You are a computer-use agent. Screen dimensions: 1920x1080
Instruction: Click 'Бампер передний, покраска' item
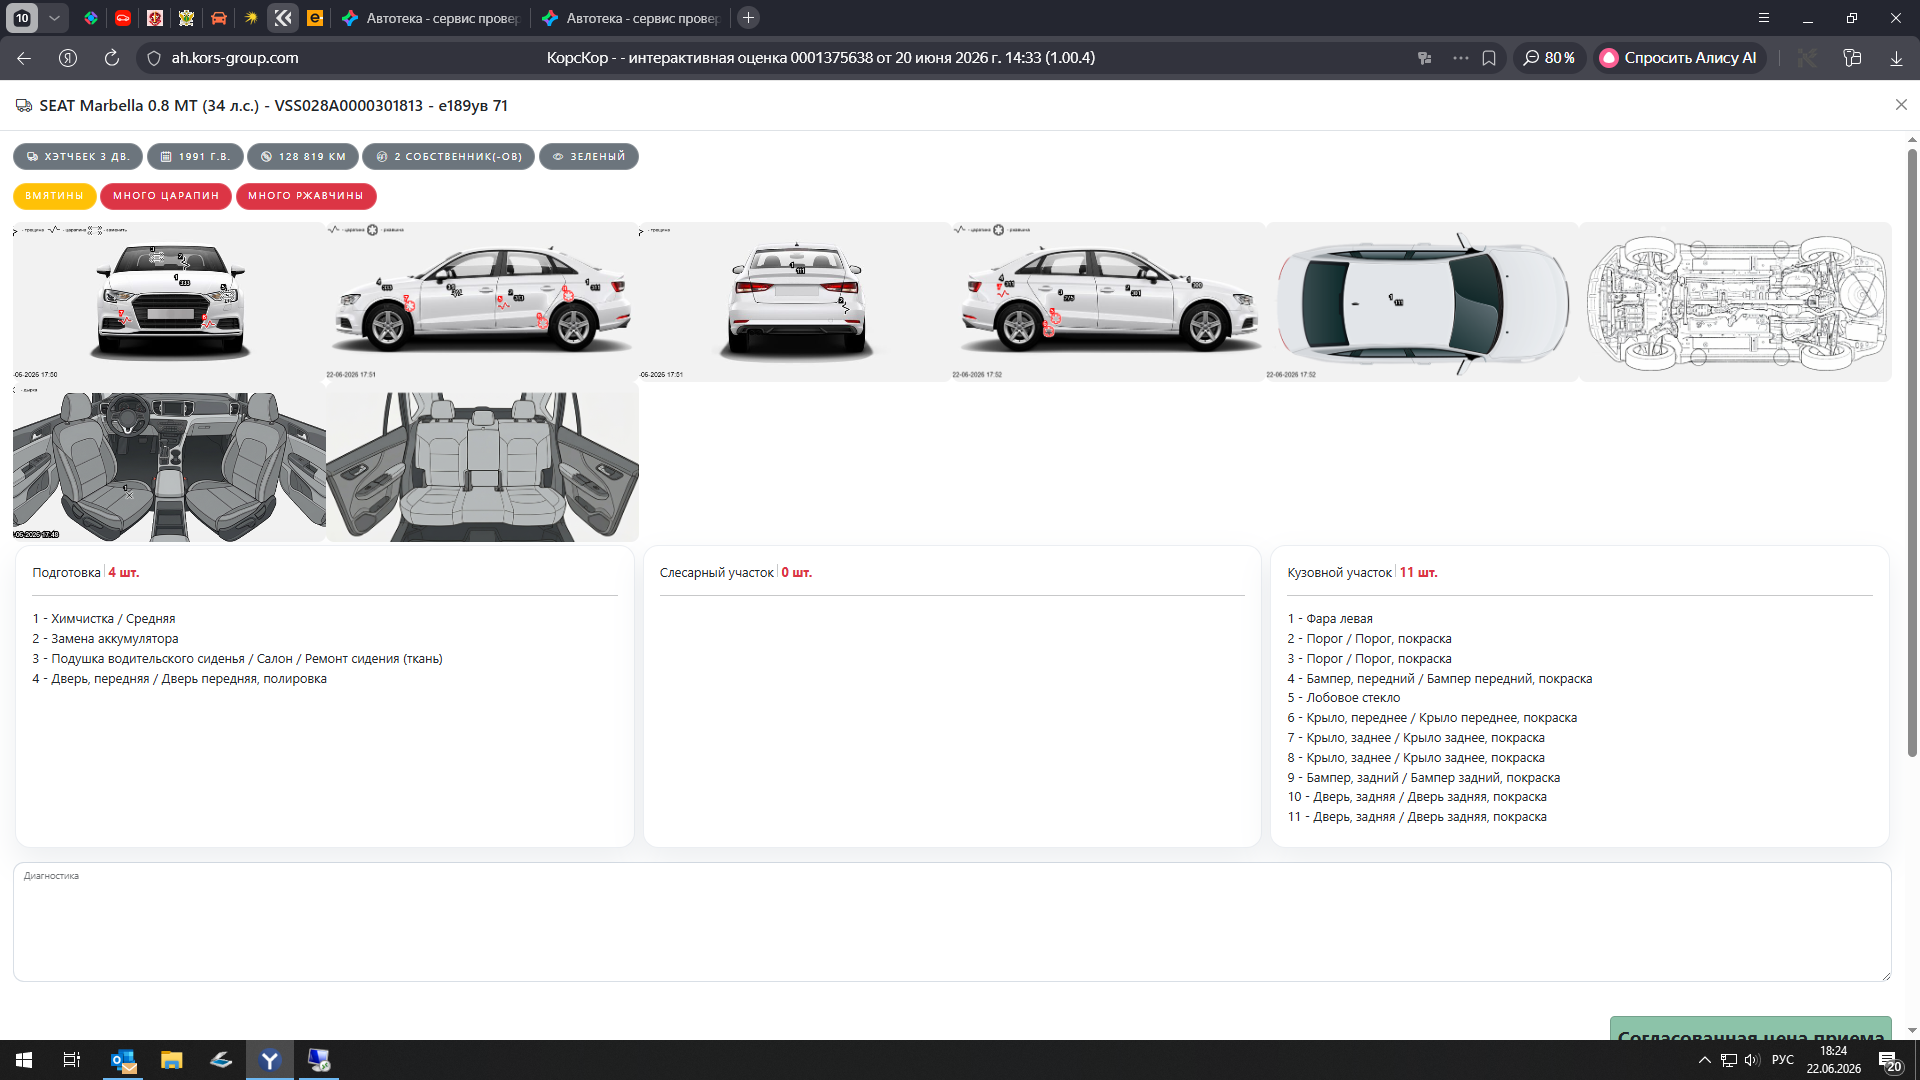click(1440, 679)
